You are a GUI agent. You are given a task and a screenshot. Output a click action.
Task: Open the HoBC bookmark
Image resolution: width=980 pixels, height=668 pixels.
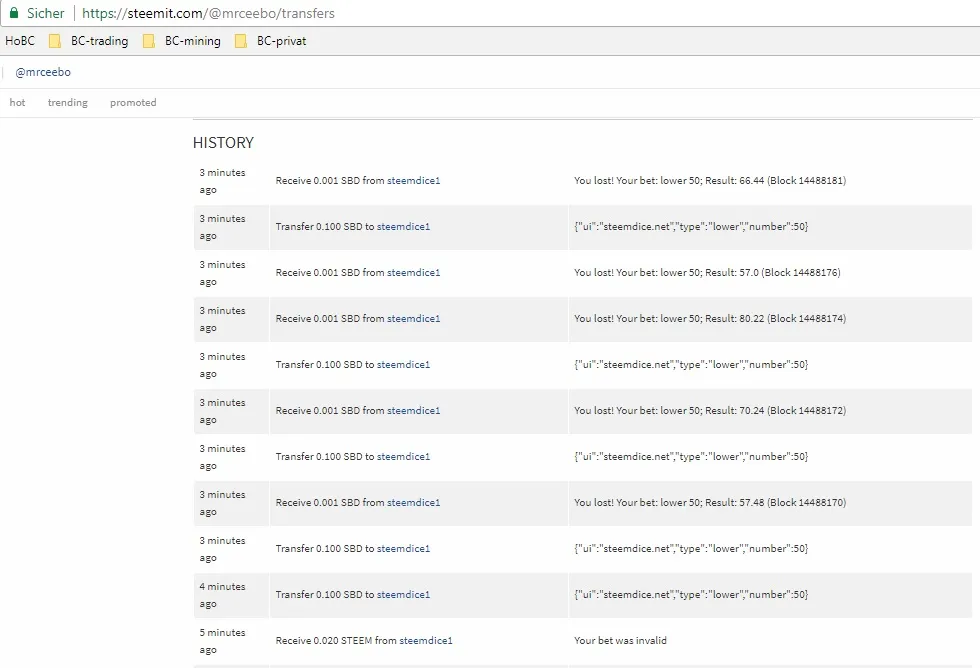click(x=20, y=41)
